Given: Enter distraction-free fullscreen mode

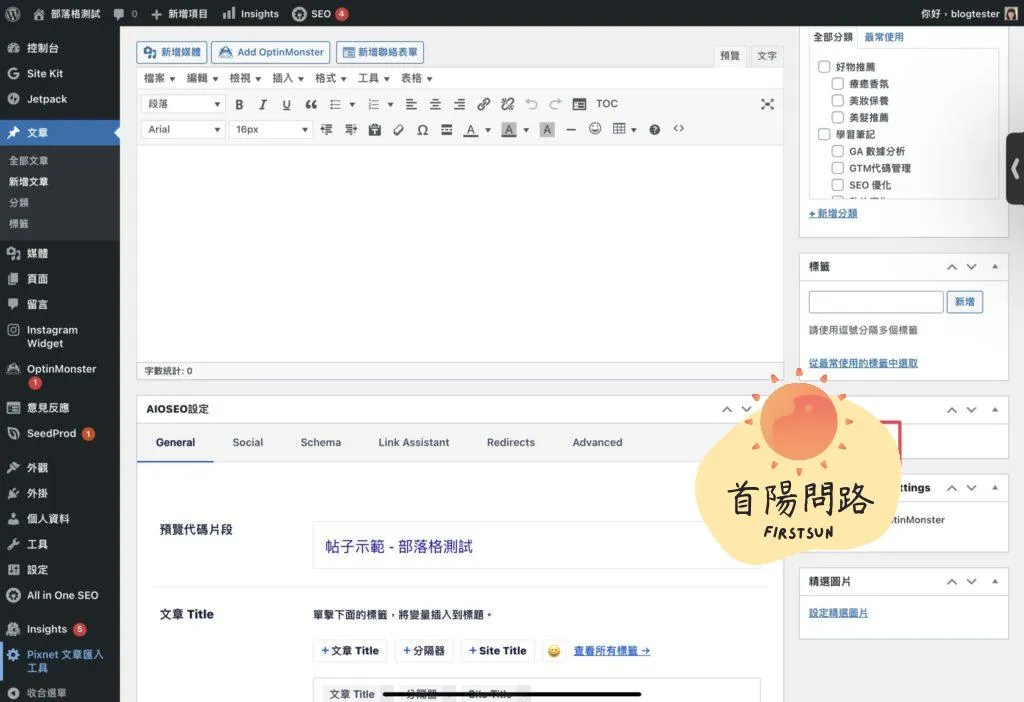Looking at the screenshot, I should (767, 104).
